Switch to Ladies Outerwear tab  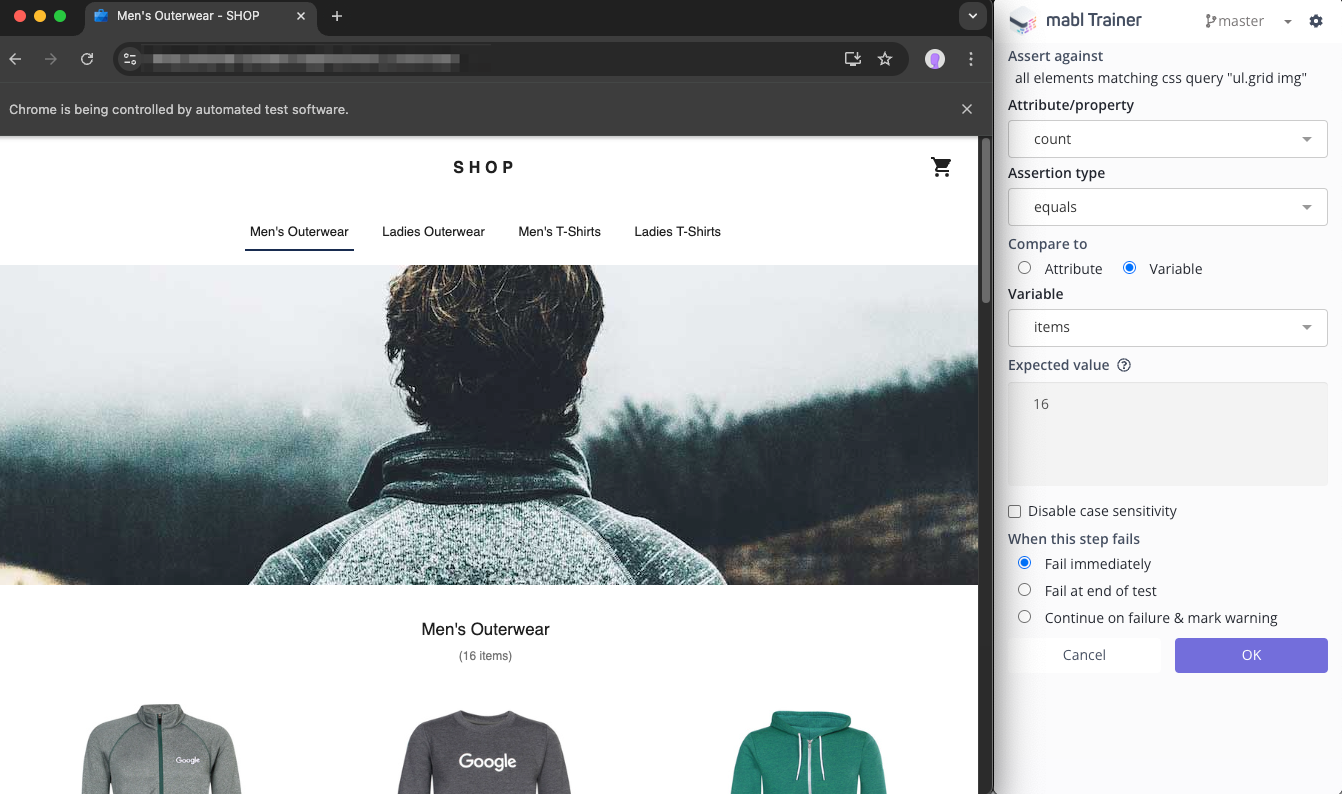point(433,232)
